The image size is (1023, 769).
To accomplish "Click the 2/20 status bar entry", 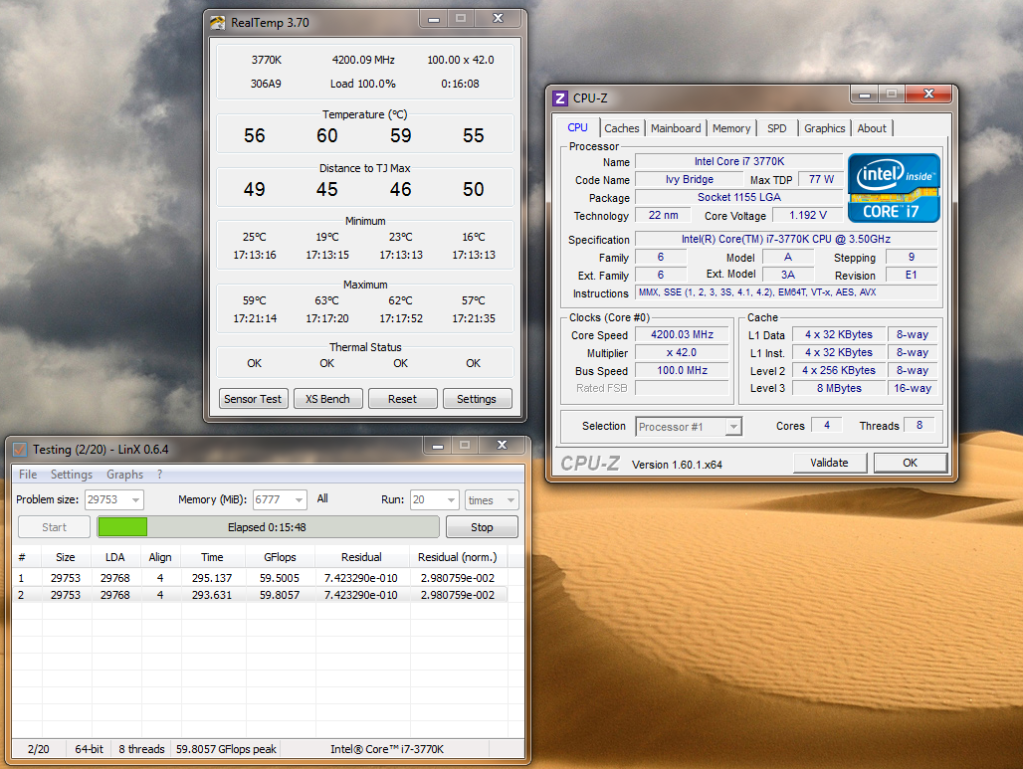I will pyautogui.click(x=38, y=749).
